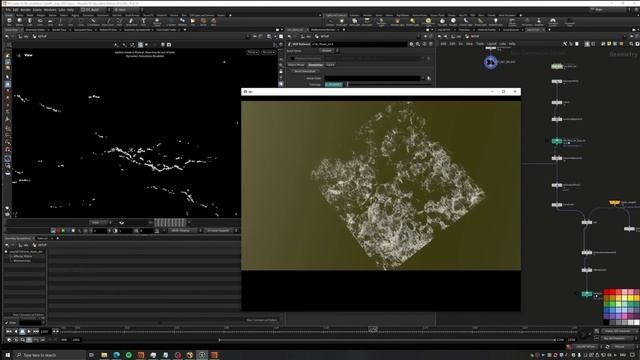Play the timeline forward

pyautogui.click(x=29, y=331)
